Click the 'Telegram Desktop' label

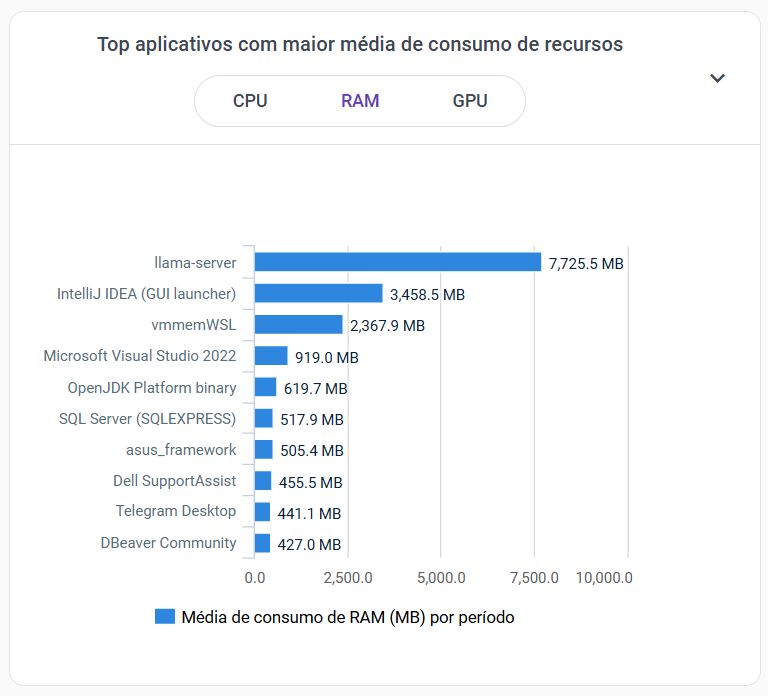[x=176, y=511]
